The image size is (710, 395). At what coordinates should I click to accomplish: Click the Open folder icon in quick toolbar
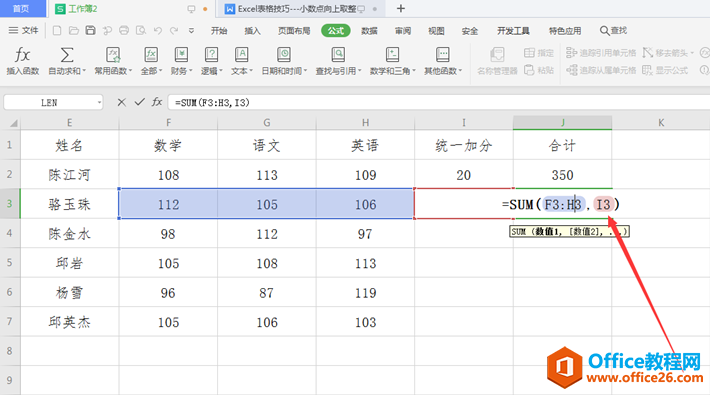[73, 30]
